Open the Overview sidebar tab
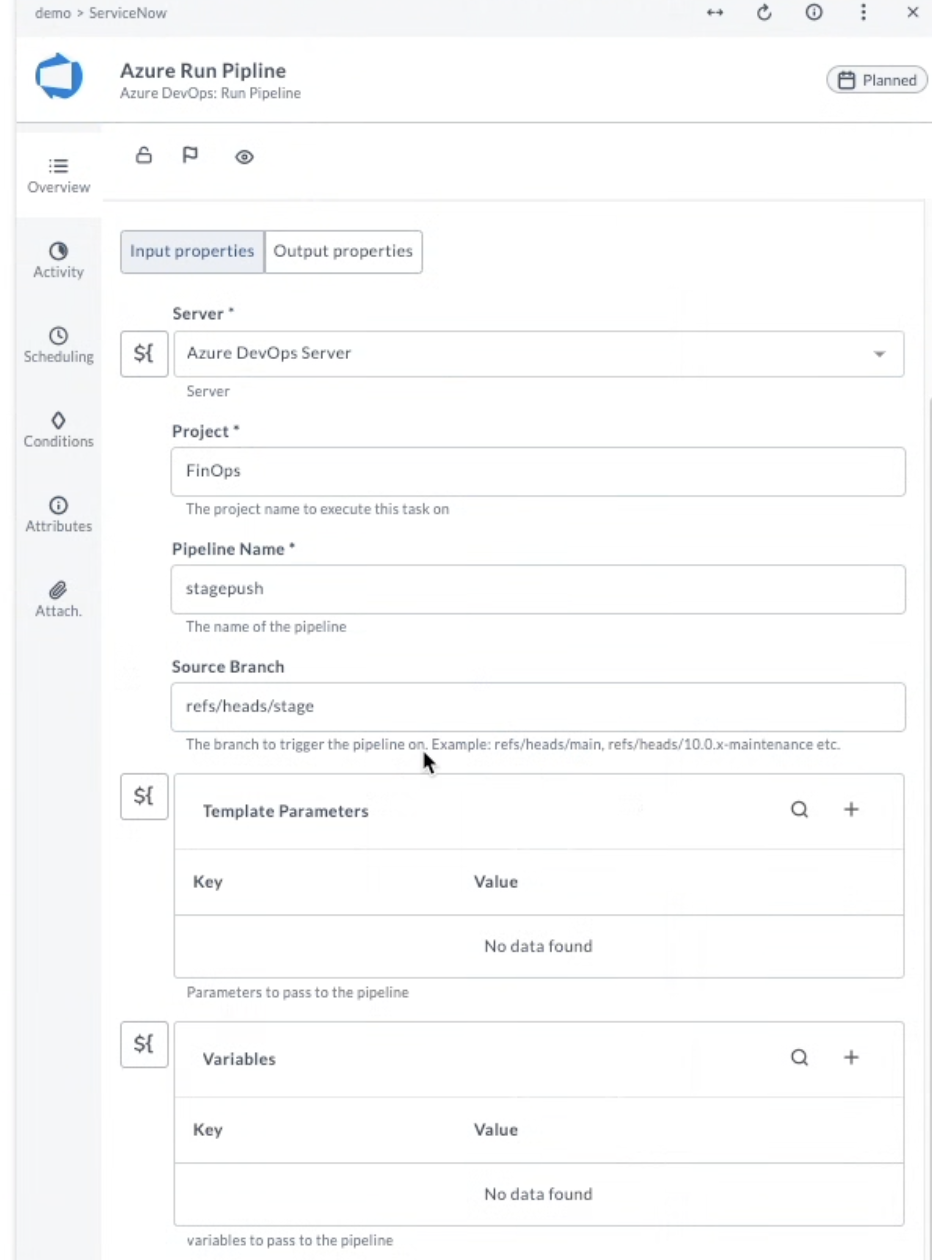 click(59, 175)
